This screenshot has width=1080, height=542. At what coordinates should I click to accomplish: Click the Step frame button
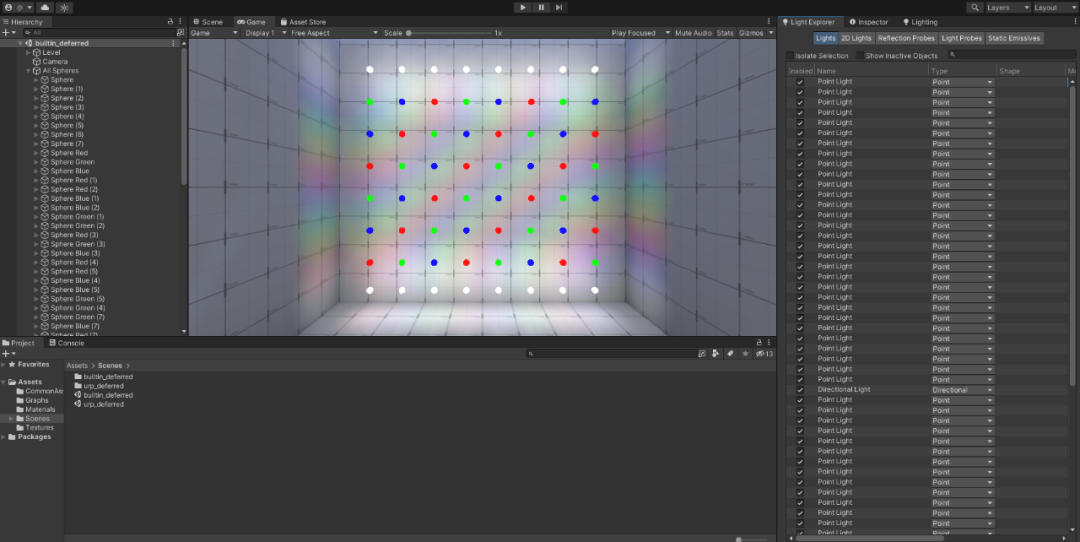tap(560, 7)
